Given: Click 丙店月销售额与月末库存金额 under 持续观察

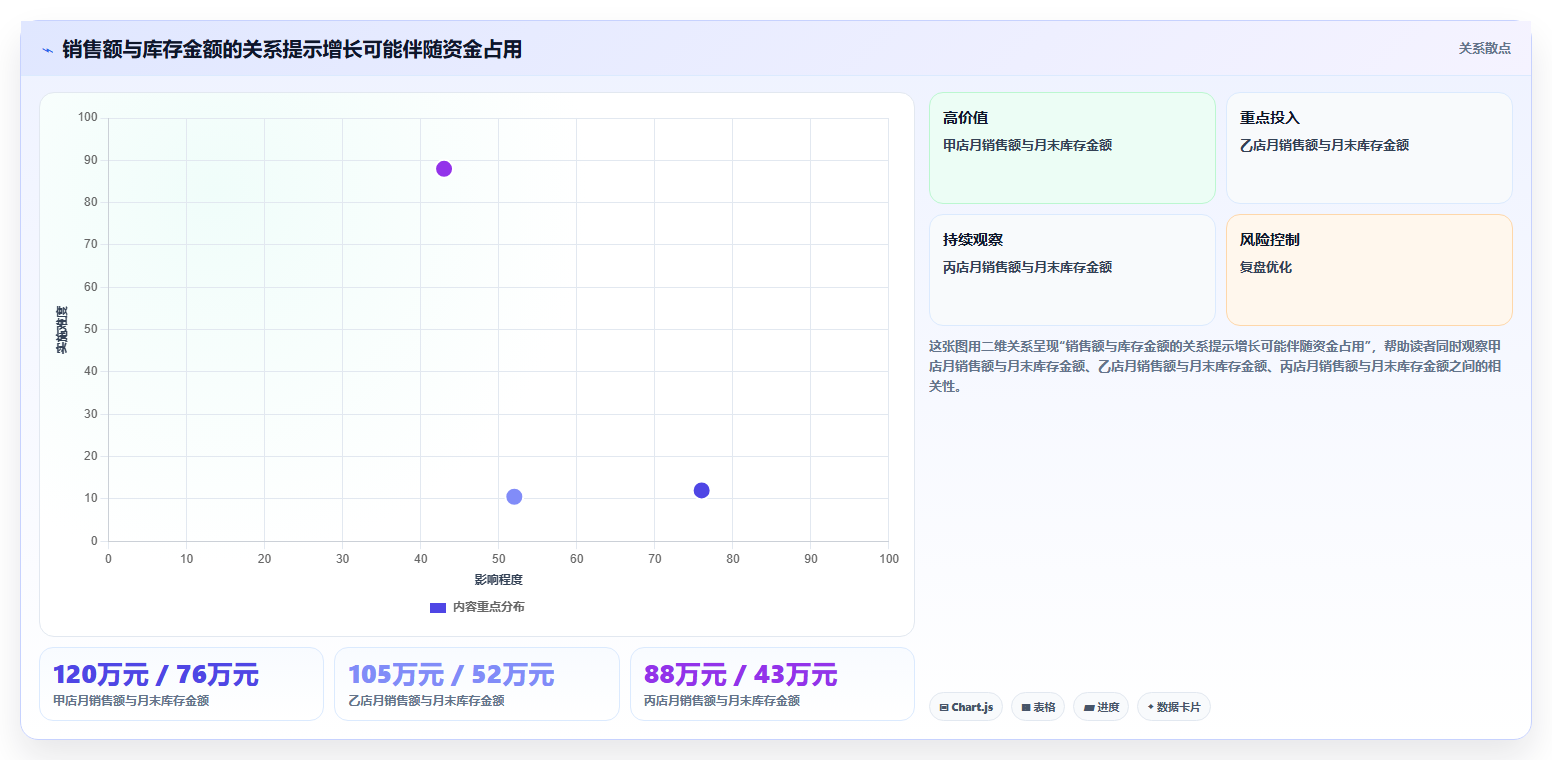Looking at the screenshot, I should (x=1027, y=267).
